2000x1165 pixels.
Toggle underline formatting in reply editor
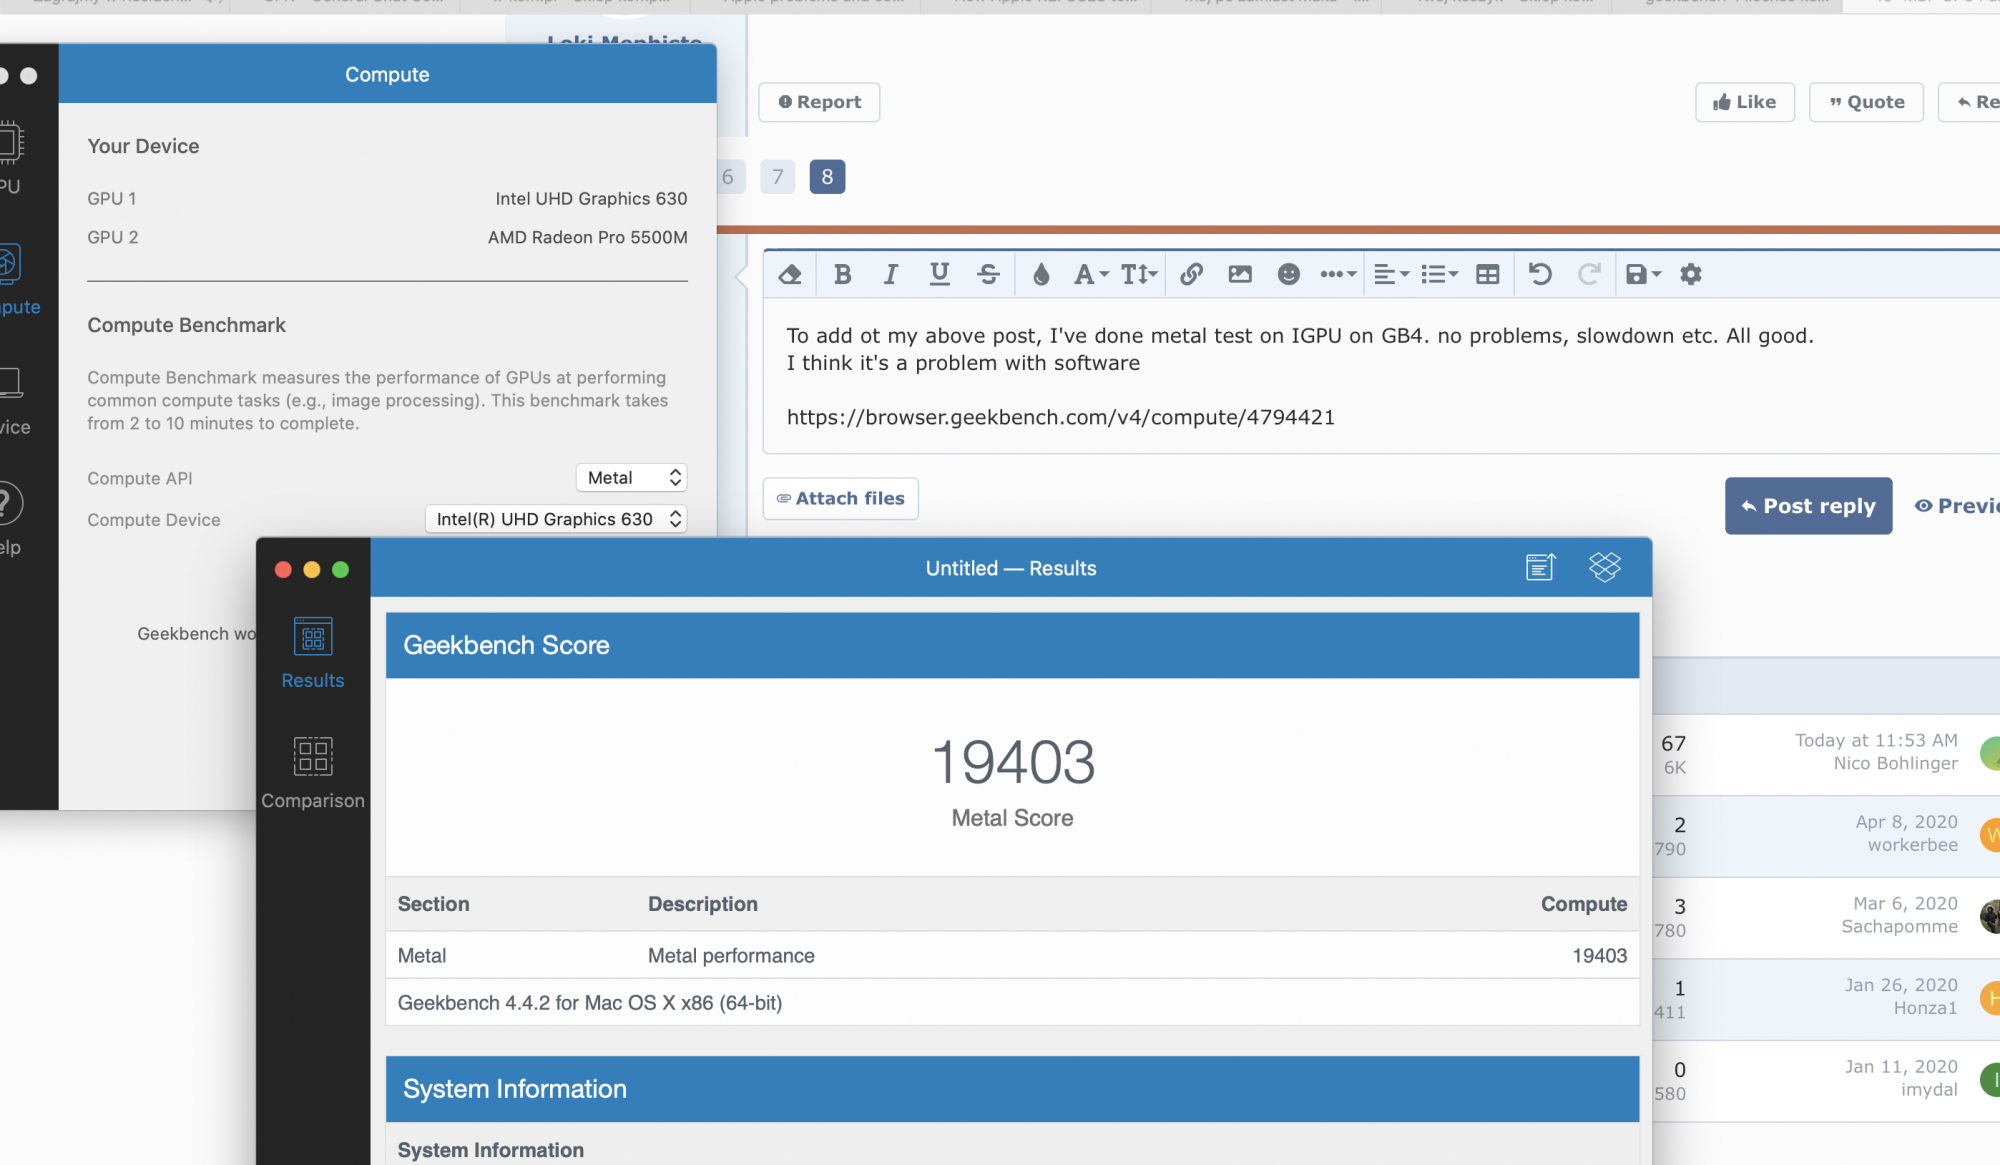tap(939, 274)
